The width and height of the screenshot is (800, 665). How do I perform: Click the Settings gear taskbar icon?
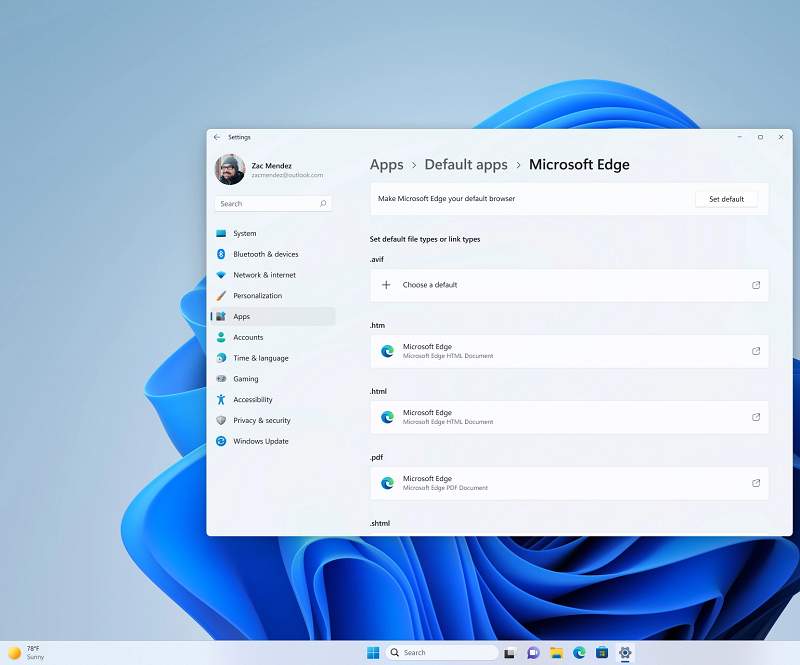click(625, 653)
